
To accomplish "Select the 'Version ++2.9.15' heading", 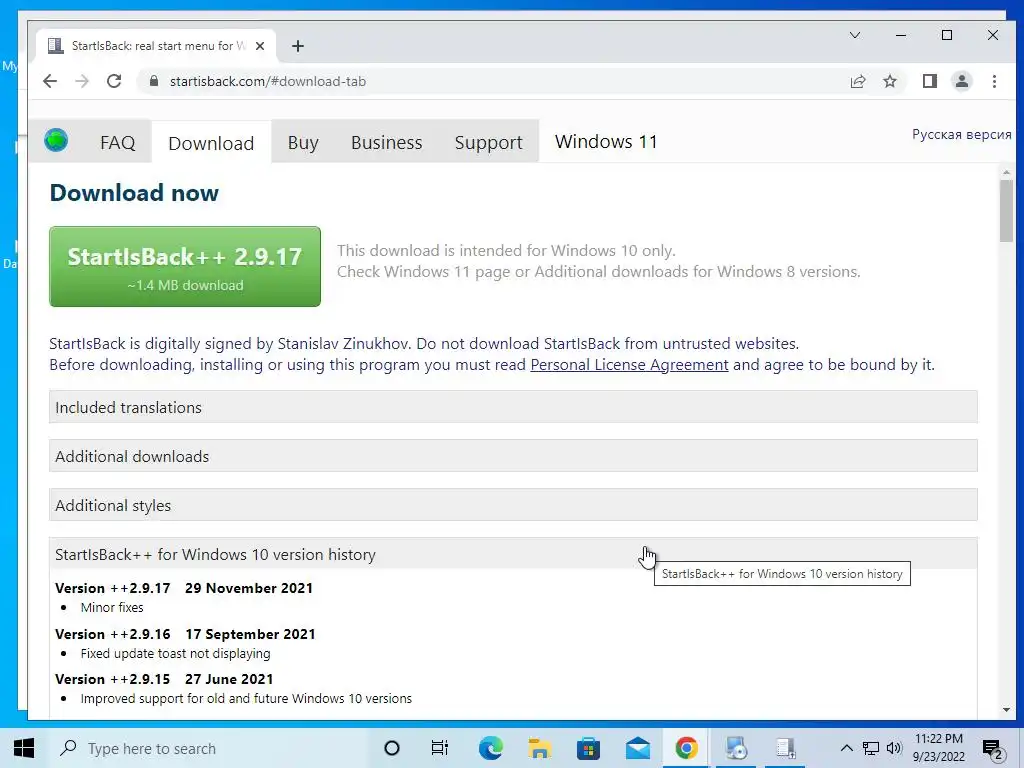I will tap(112, 679).
